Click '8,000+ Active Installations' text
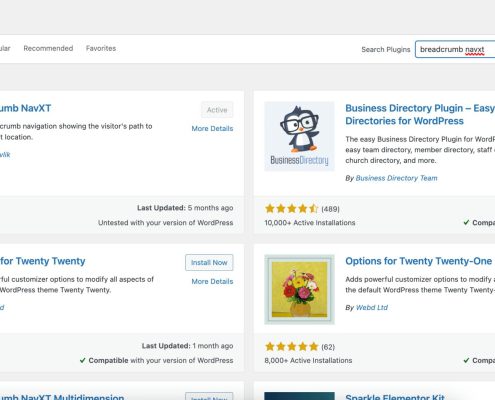This screenshot has height=400, width=495. (308, 360)
